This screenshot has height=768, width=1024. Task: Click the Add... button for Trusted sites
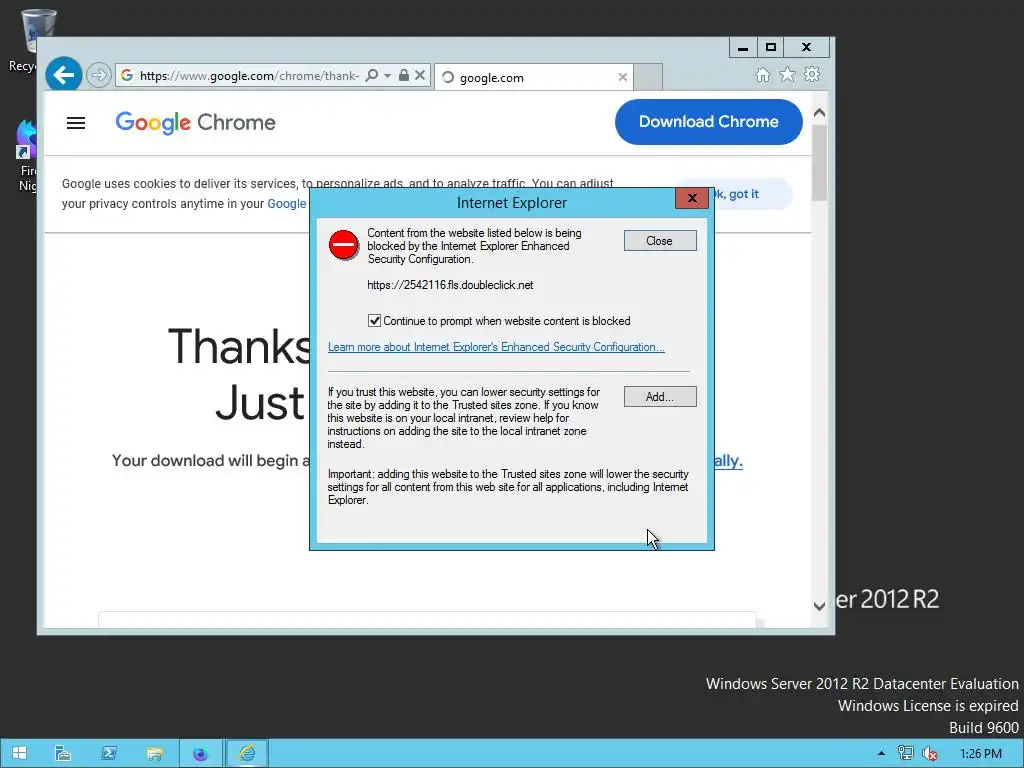(x=660, y=396)
